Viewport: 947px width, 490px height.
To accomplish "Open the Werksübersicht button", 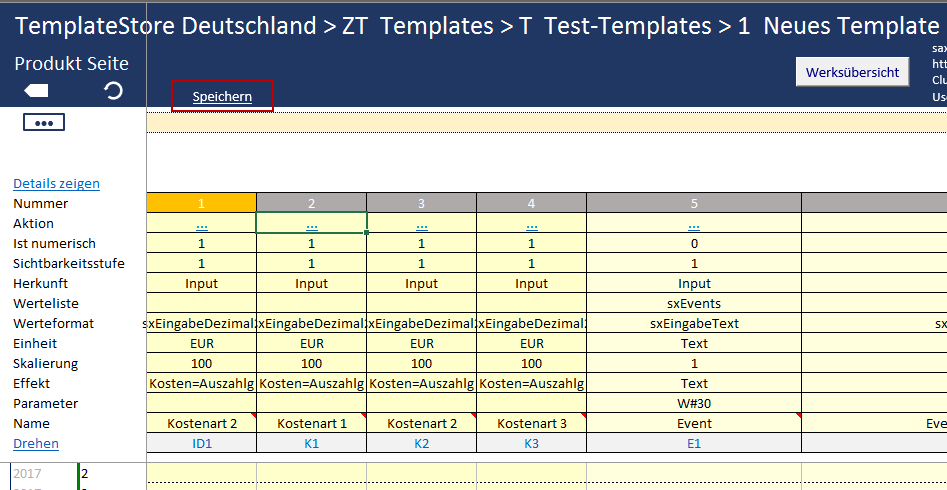I will [x=852, y=72].
